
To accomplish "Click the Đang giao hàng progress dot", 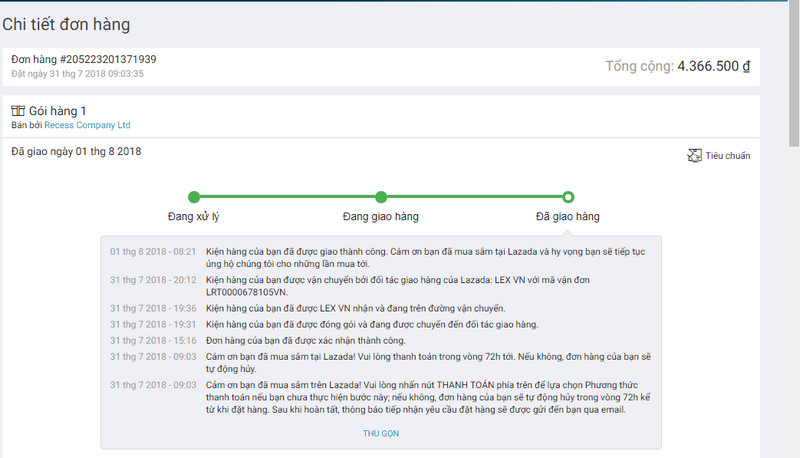I will [x=381, y=197].
